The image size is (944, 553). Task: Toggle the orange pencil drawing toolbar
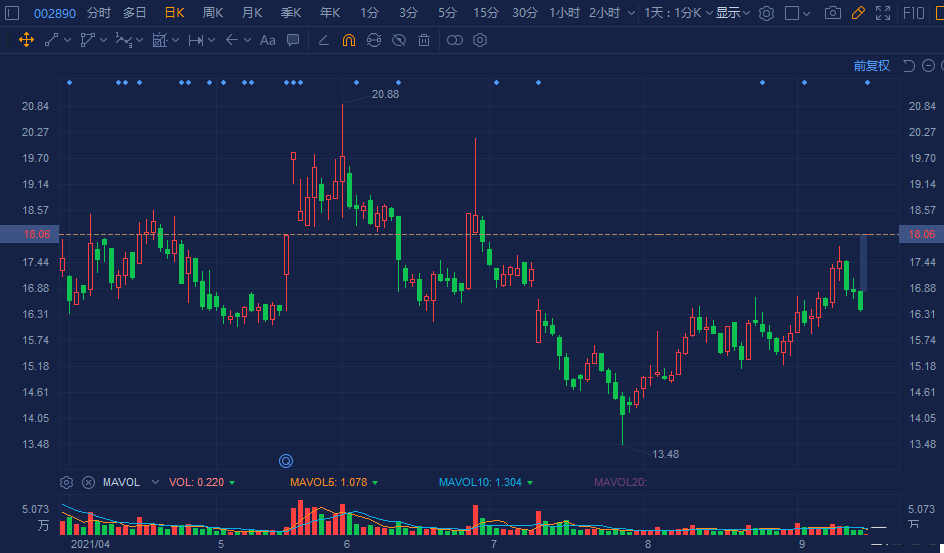[858, 13]
